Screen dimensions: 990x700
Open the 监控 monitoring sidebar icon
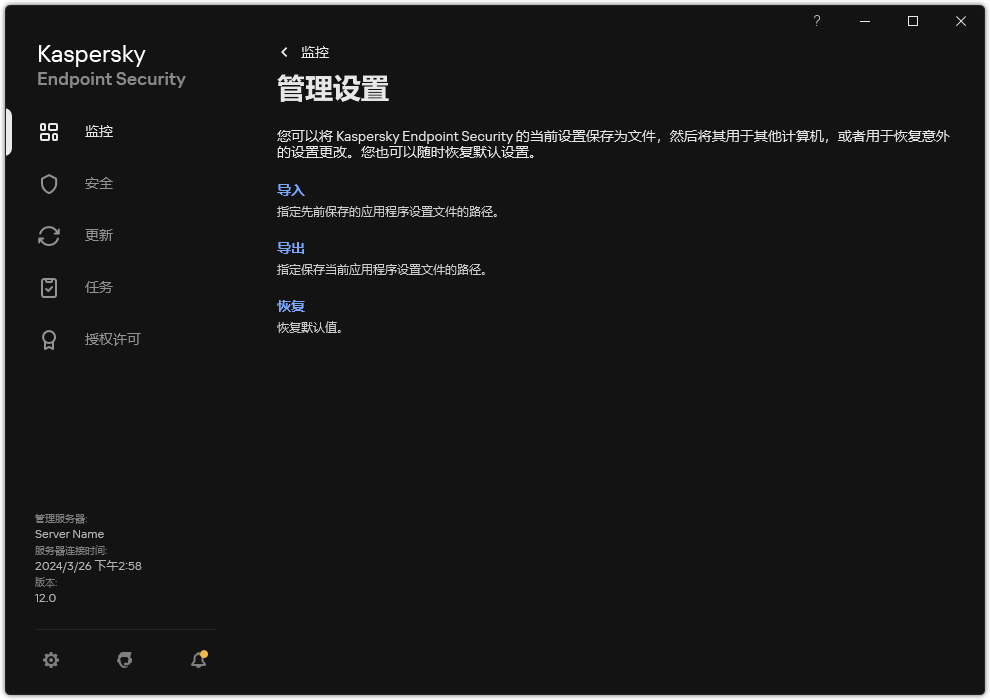pyautogui.click(x=49, y=131)
